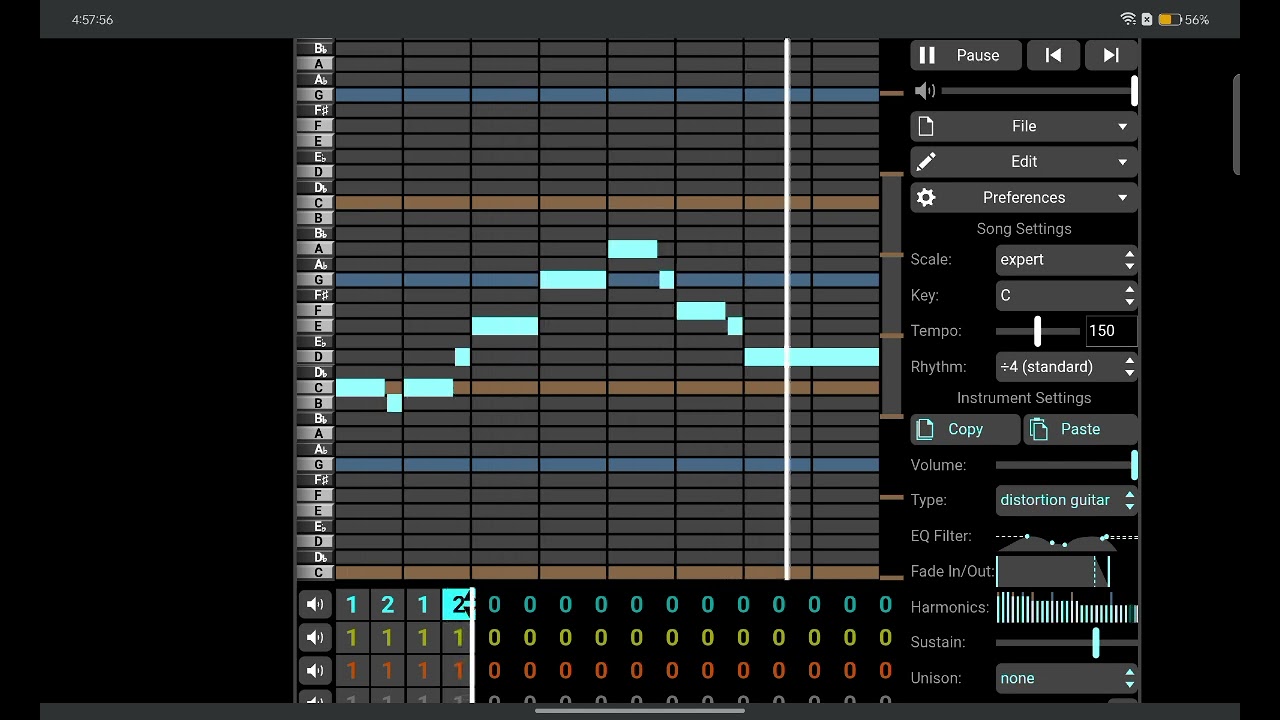Click the A note block in editor
The image size is (1280, 720).
point(633,249)
